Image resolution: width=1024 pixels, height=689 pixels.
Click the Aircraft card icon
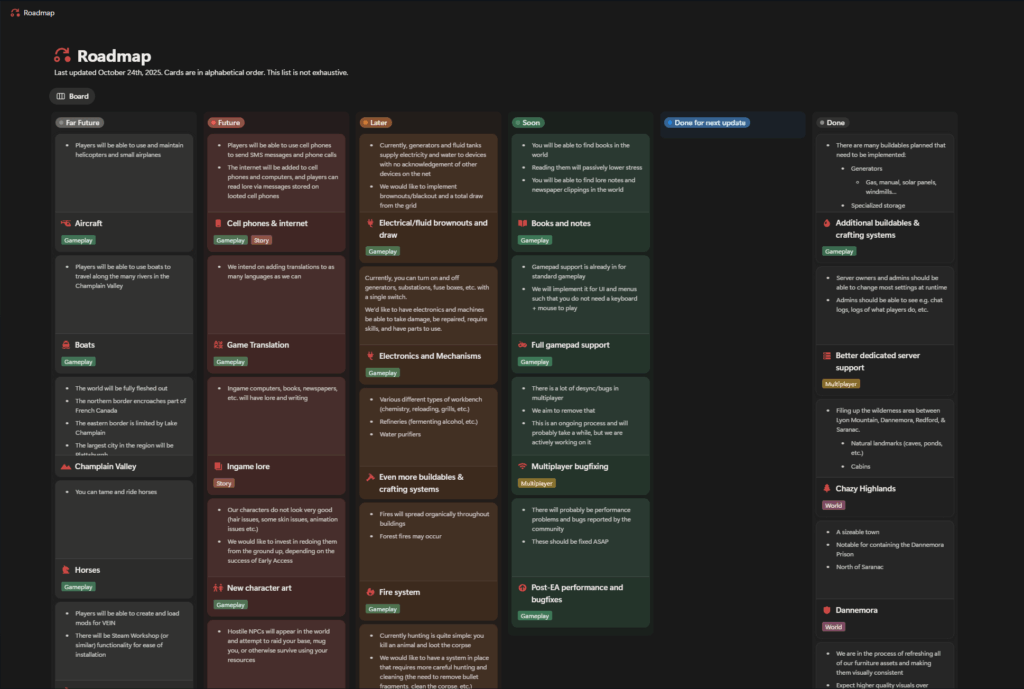pyautogui.click(x=66, y=223)
